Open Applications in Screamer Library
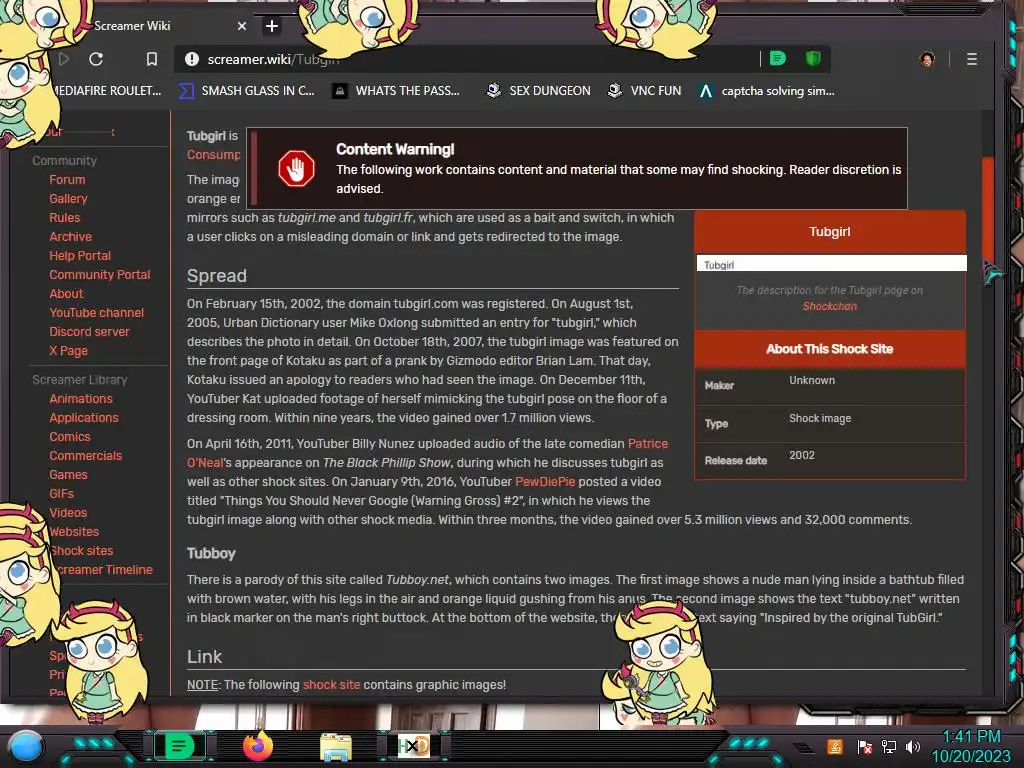The width and height of the screenshot is (1024, 768). pos(84,417)
